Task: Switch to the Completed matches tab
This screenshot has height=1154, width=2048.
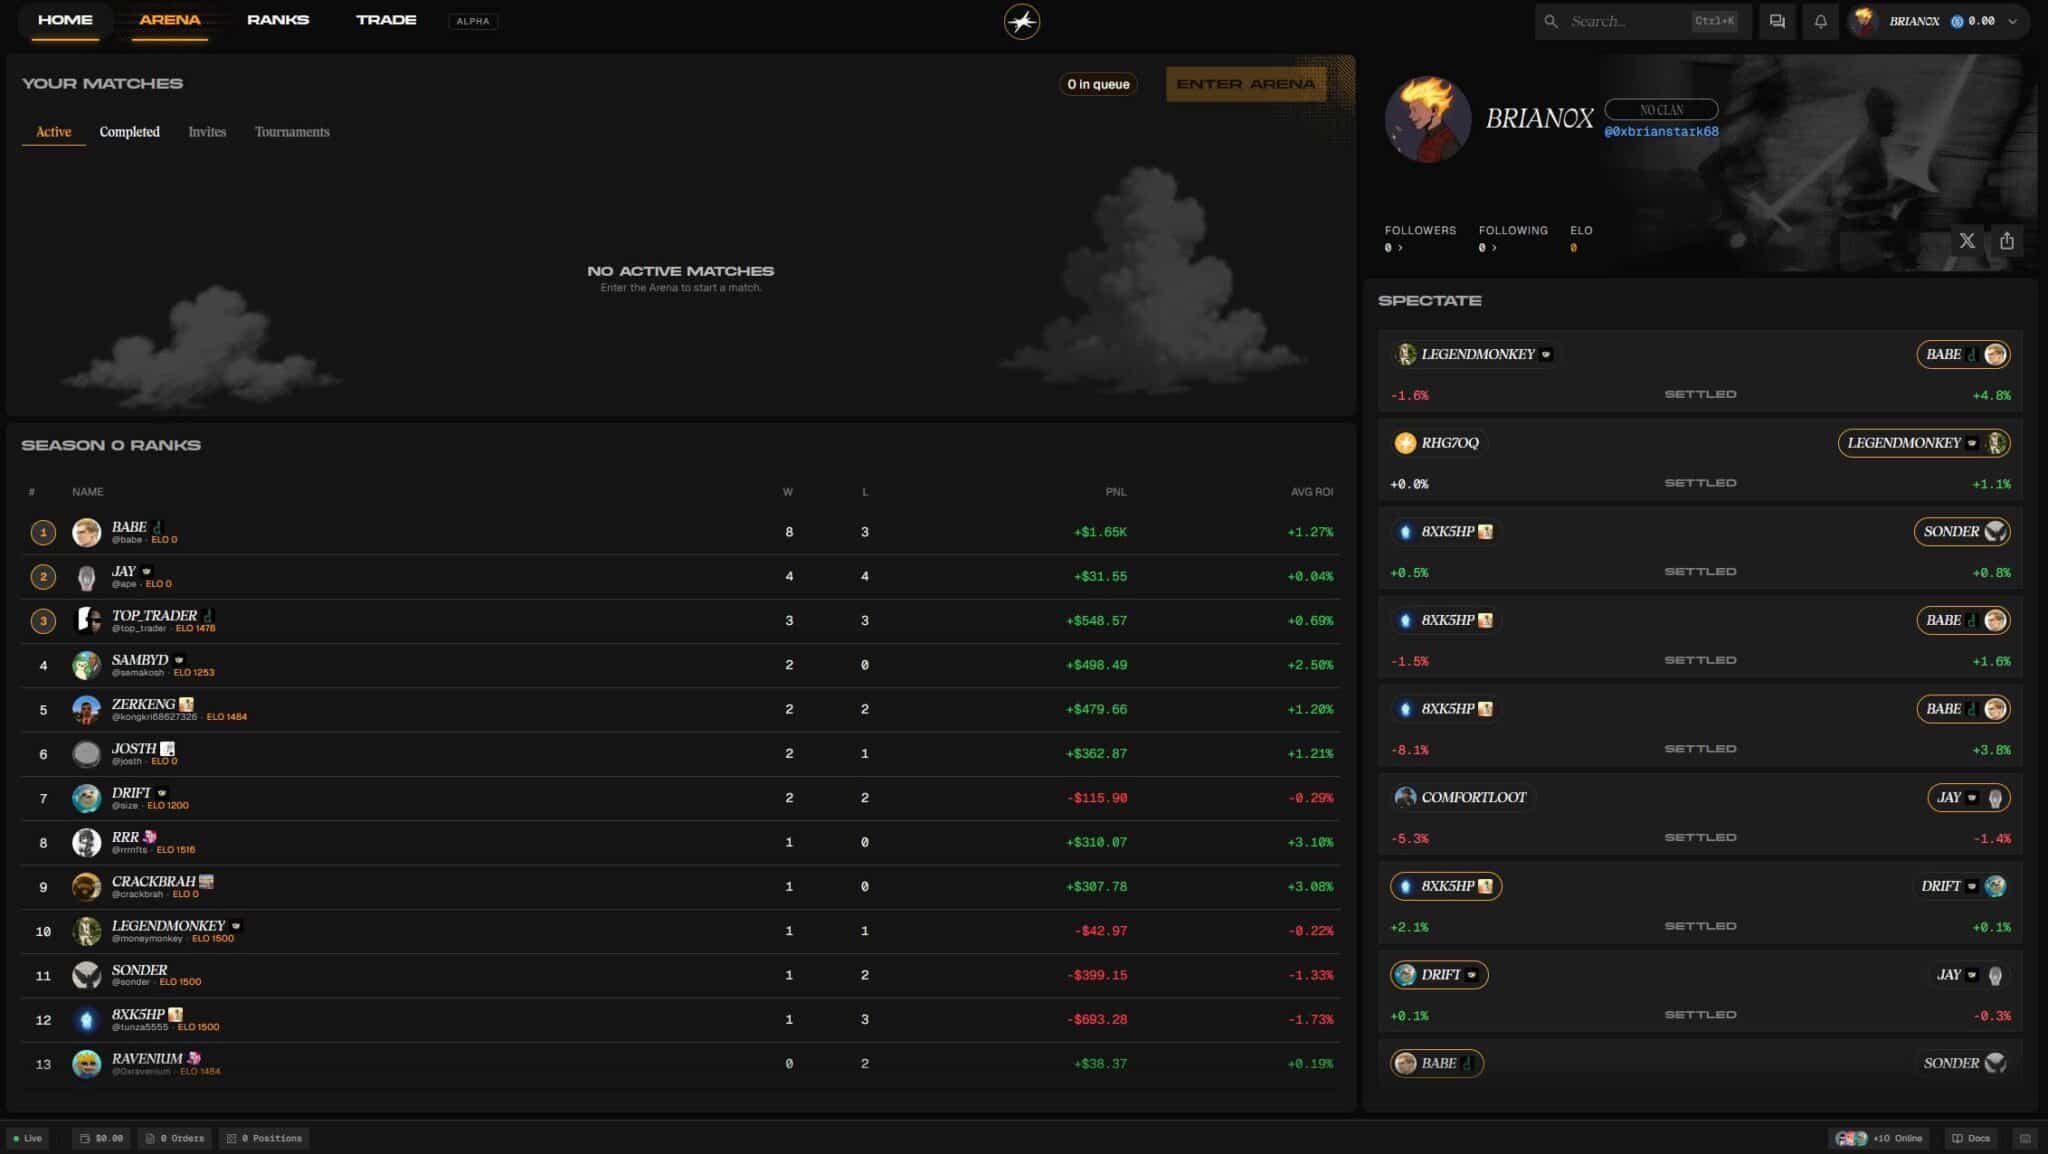Action: 129,132
